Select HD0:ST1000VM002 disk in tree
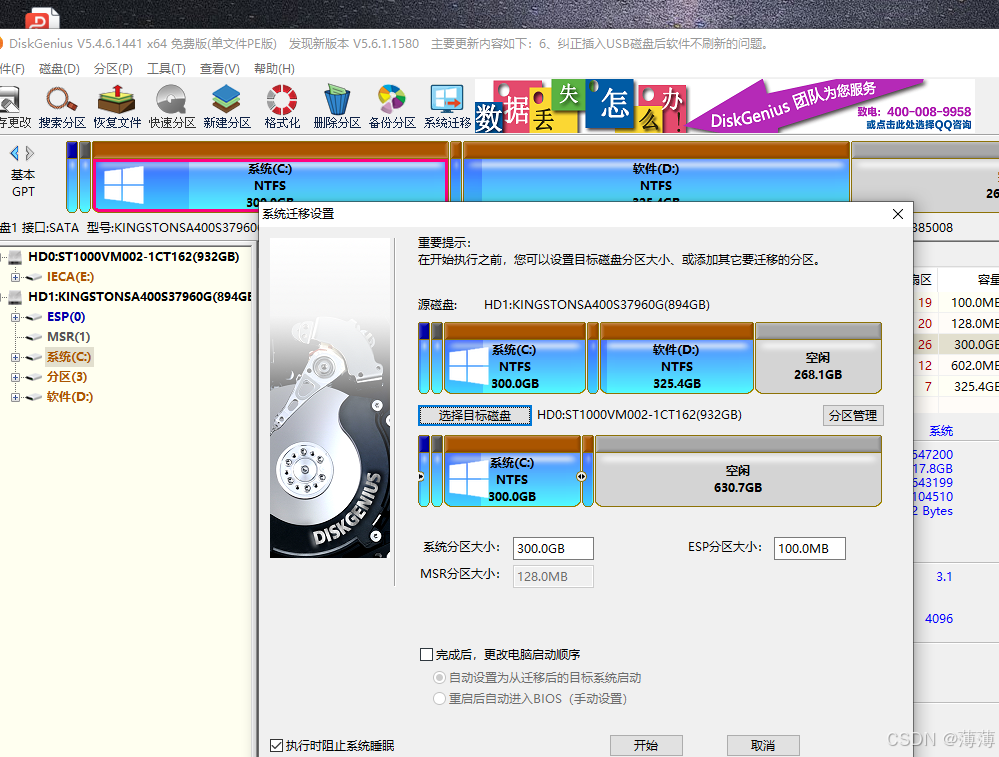Screen dimensions: 999x757 coord(134,257)
